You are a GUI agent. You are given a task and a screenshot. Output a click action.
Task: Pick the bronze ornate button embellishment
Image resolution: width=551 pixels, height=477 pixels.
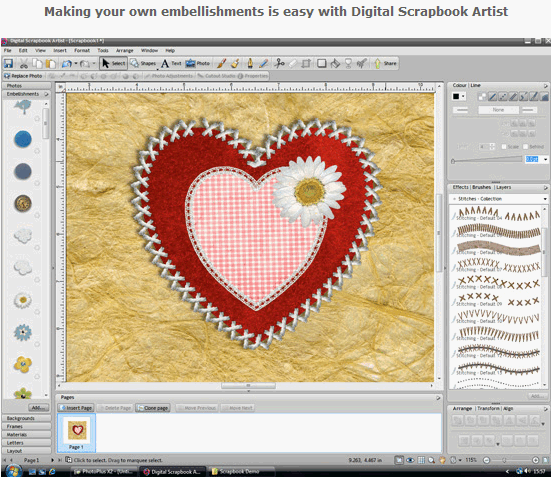(x=23, y=204)
